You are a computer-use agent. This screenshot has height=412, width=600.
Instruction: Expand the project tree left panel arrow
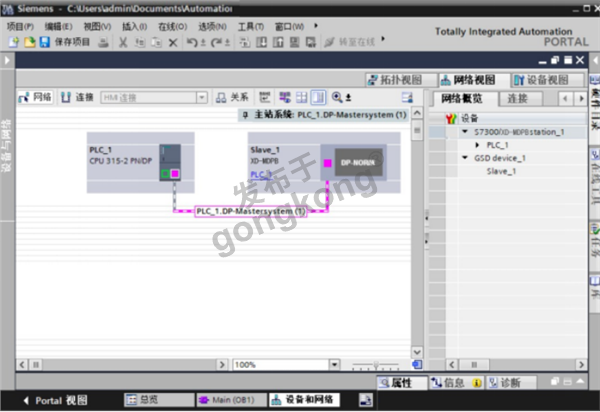pos(7,60)
